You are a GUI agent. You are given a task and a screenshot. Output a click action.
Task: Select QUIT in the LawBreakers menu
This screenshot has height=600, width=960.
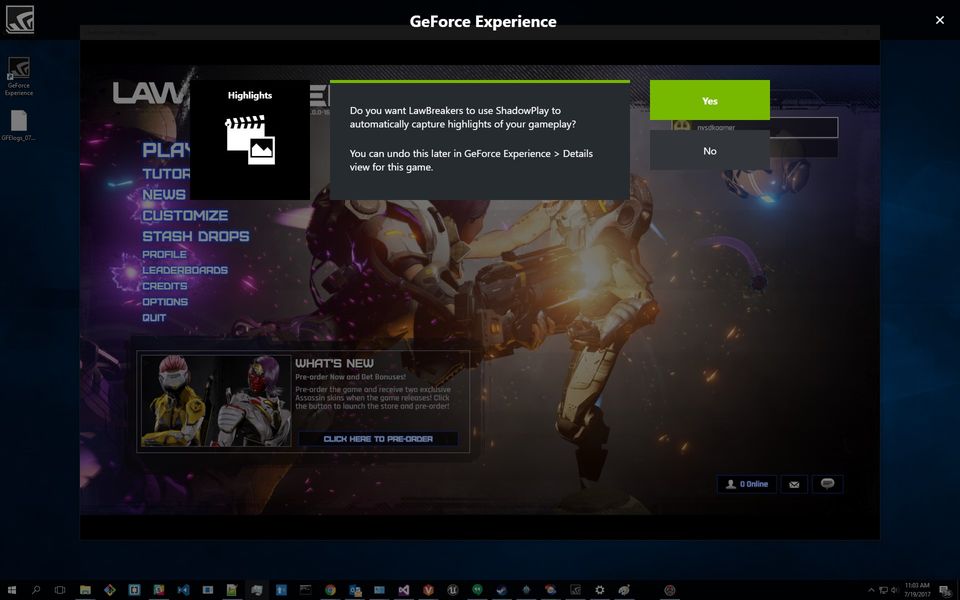154,318
